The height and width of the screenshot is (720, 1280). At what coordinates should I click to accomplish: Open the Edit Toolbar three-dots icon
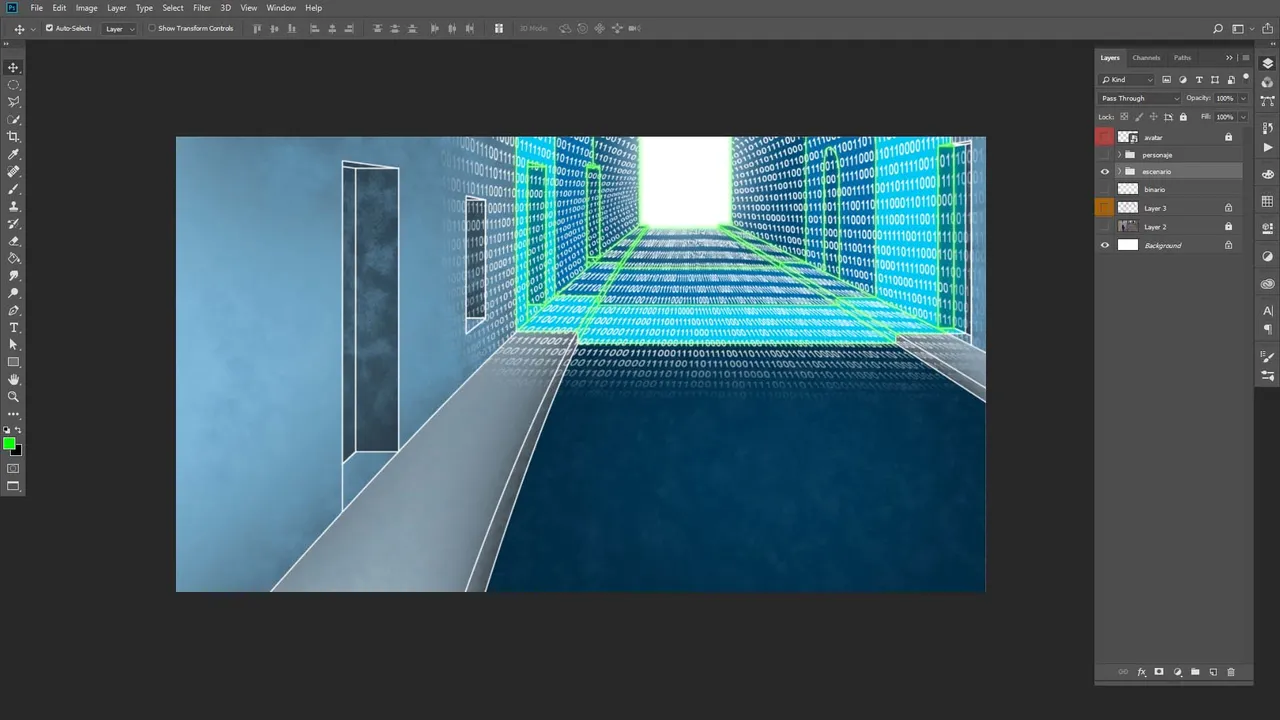[13, 414]
